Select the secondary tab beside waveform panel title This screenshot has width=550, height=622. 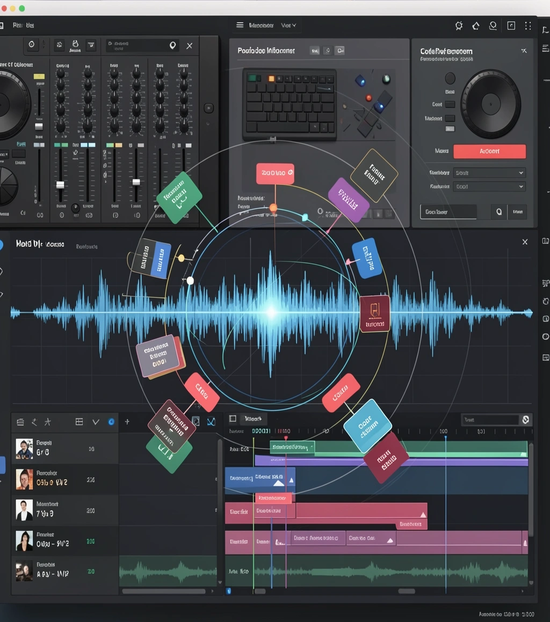87,247
